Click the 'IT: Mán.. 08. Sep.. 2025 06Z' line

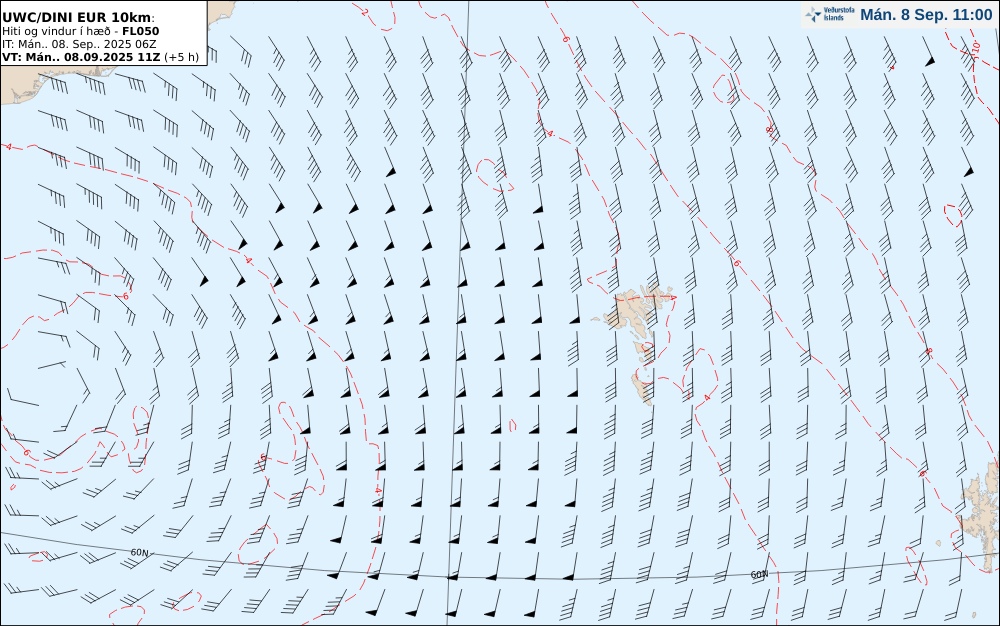point(78,44)
